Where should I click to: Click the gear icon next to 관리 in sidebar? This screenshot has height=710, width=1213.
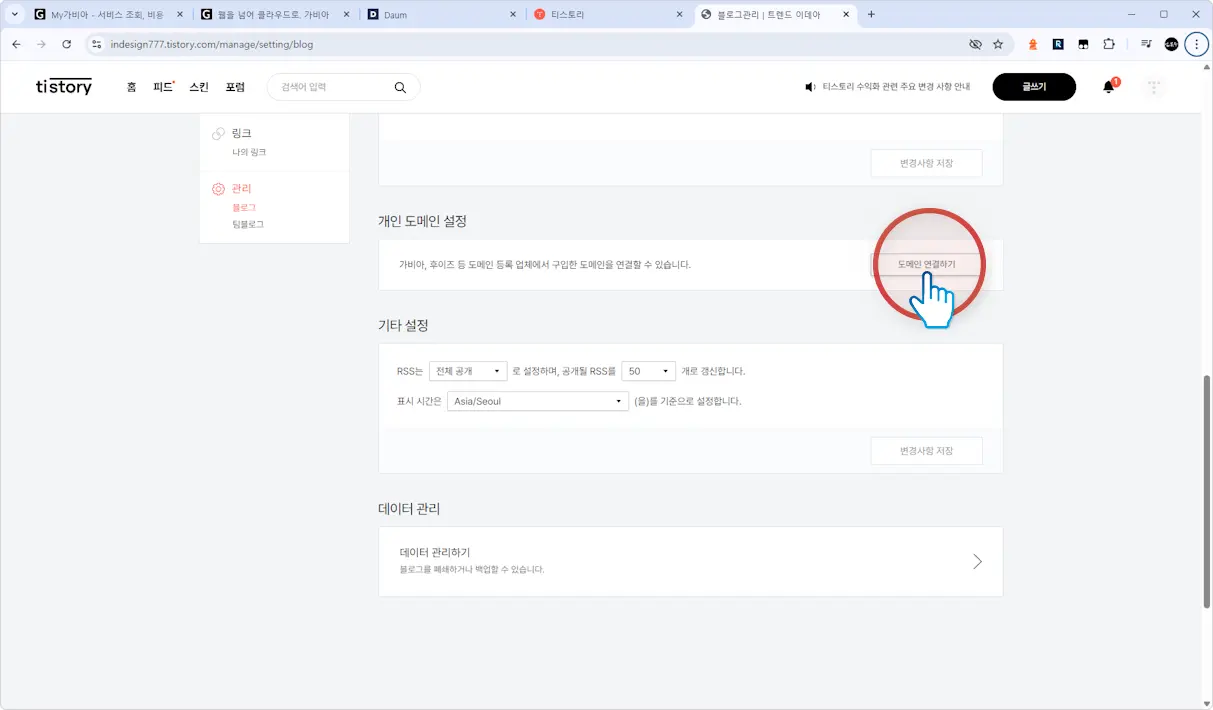coord(219,188)
